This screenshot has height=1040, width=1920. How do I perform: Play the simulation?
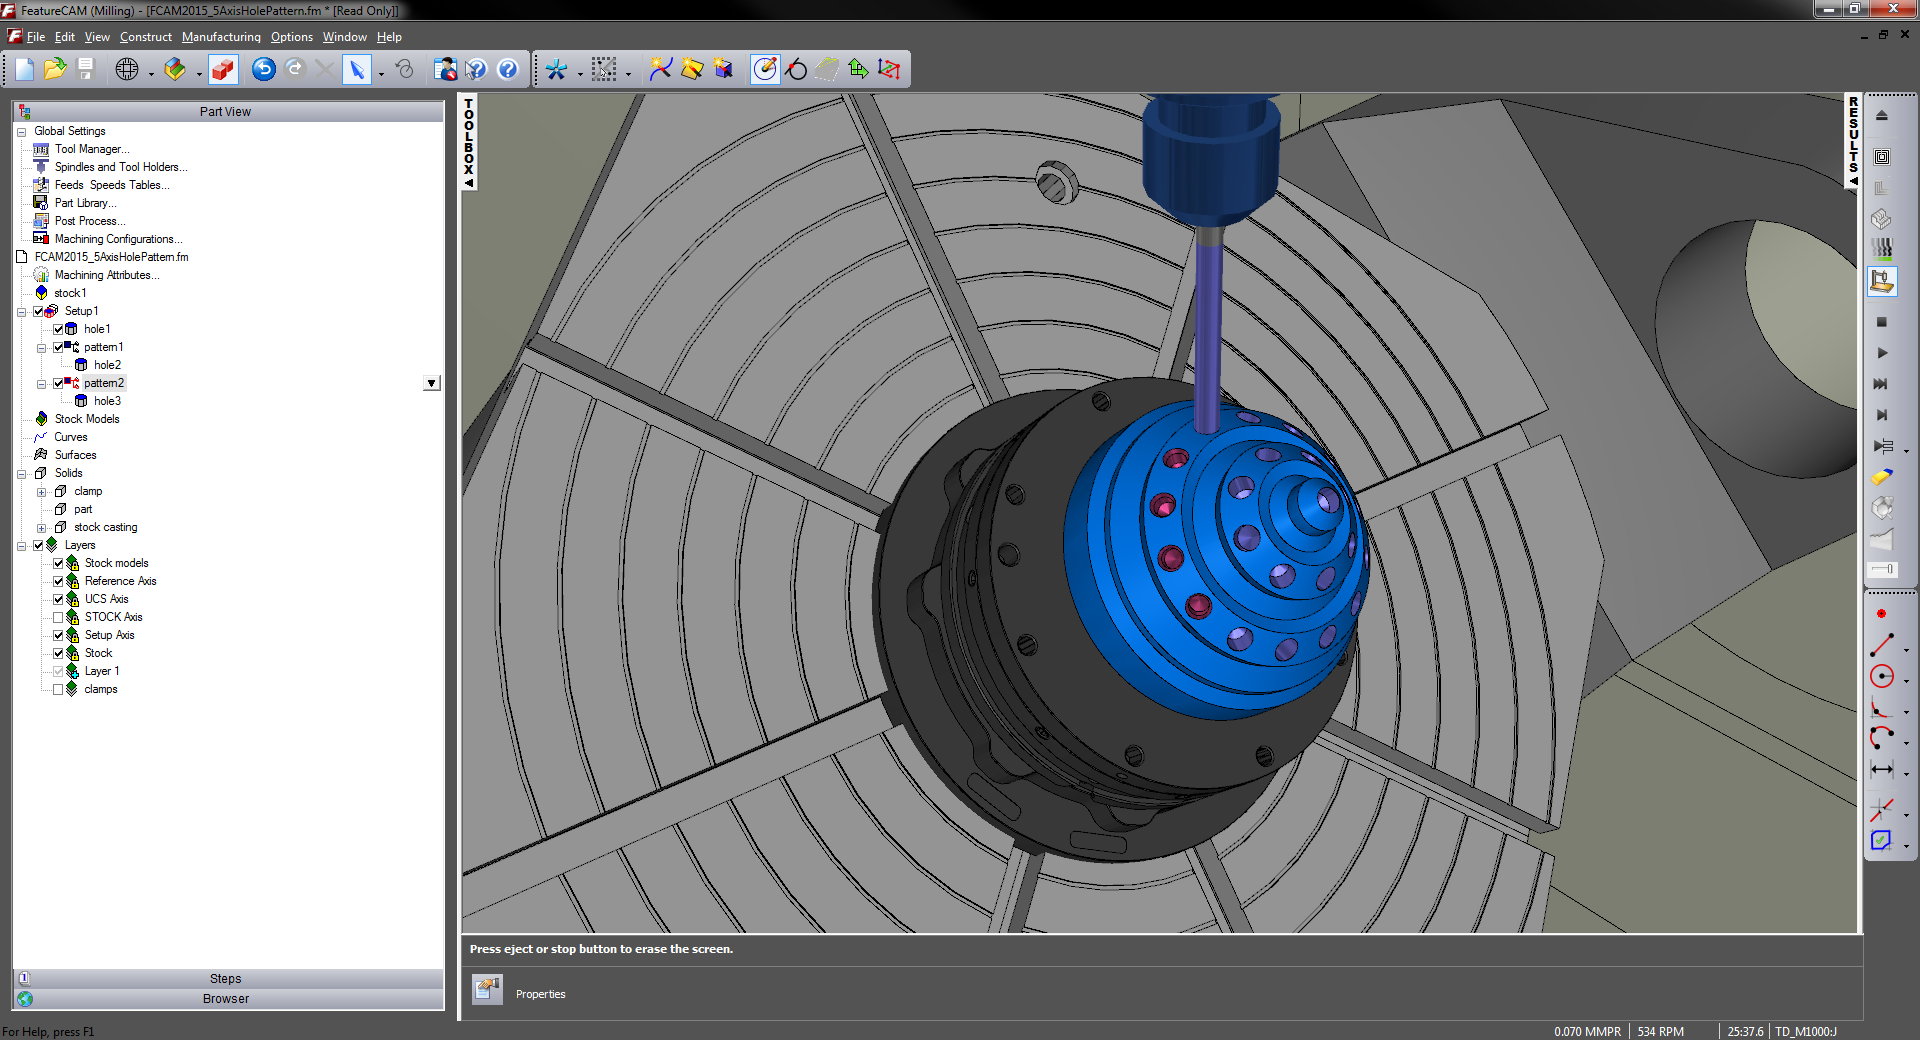click(x=1881, y=353)
